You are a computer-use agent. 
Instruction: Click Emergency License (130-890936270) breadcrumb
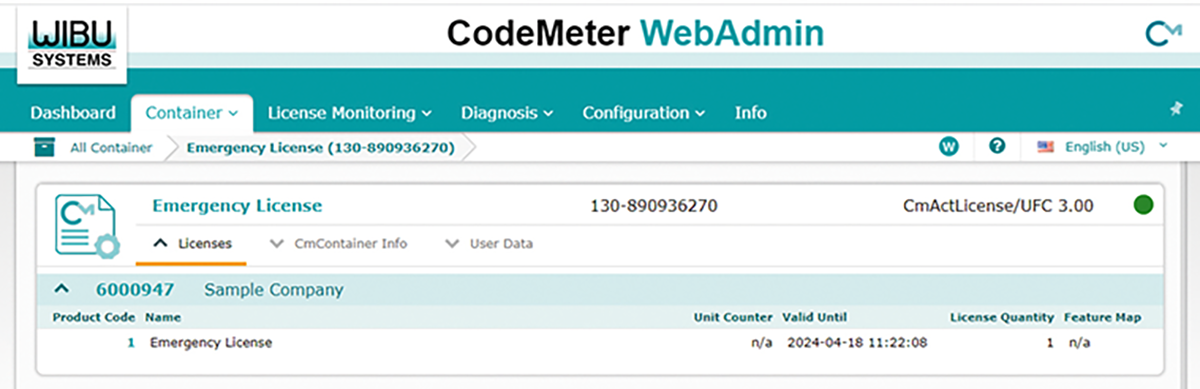[321, 148]
